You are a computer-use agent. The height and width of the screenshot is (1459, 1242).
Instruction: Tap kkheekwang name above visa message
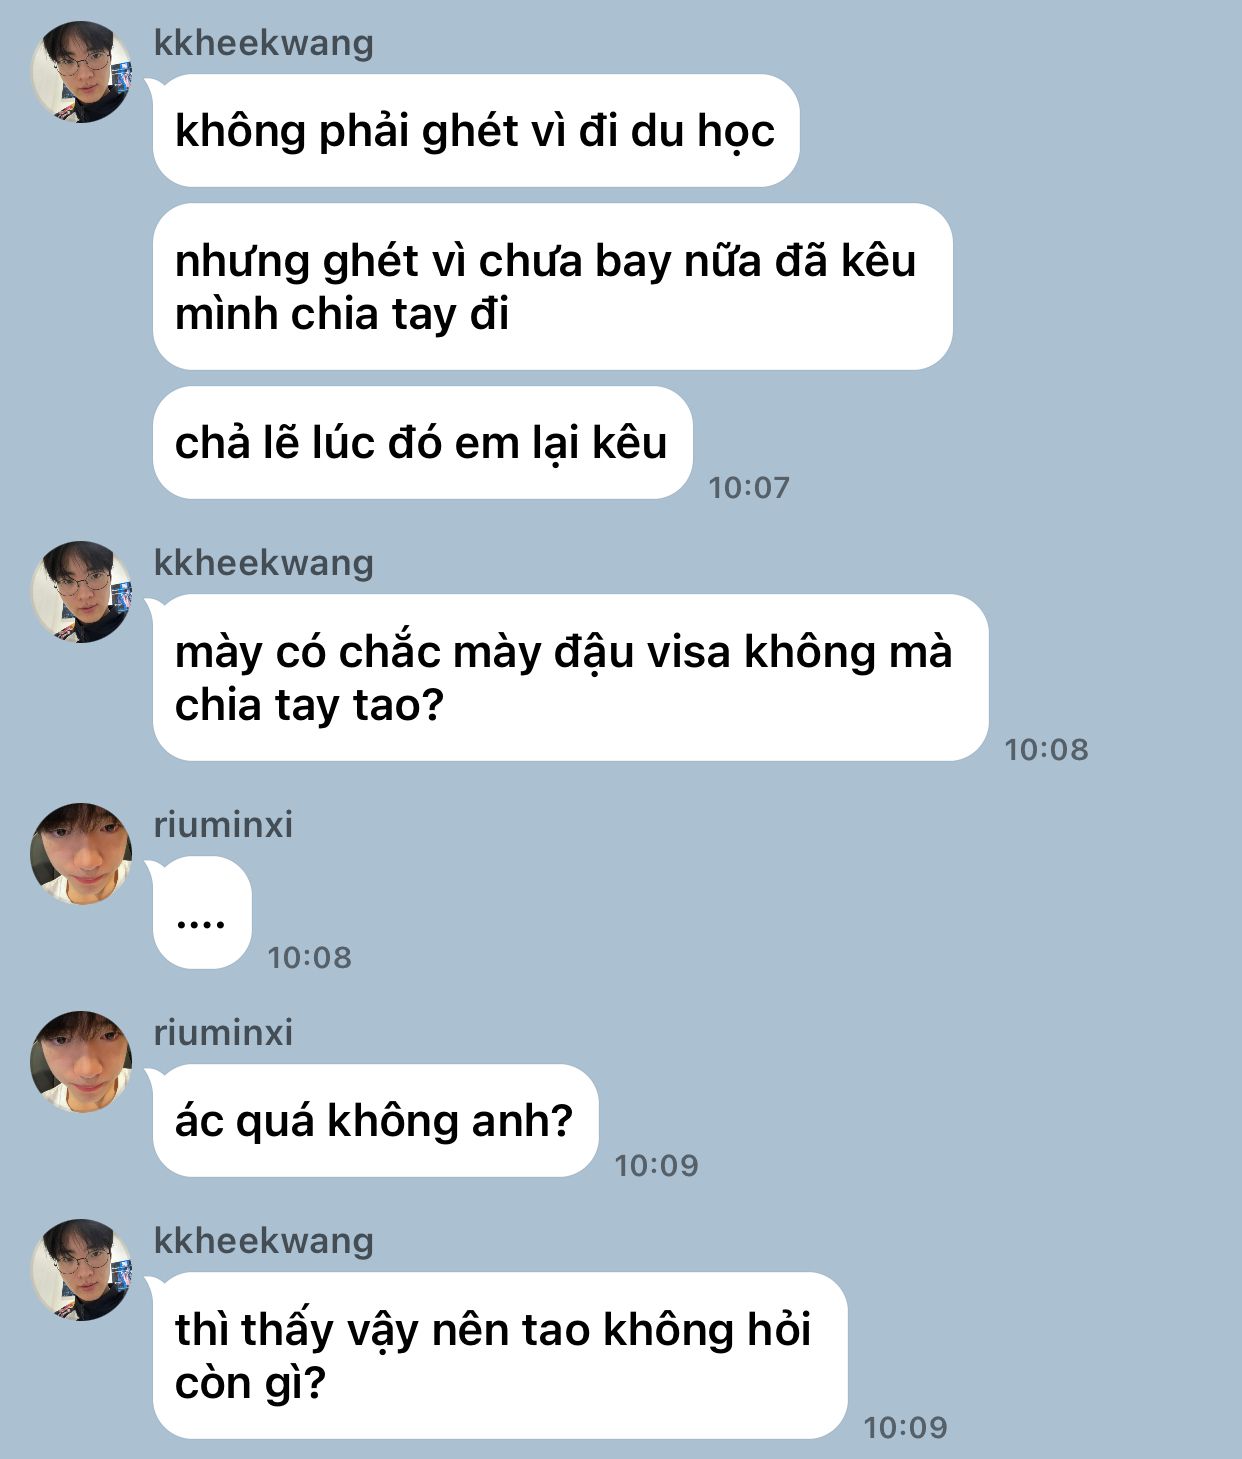264,564
